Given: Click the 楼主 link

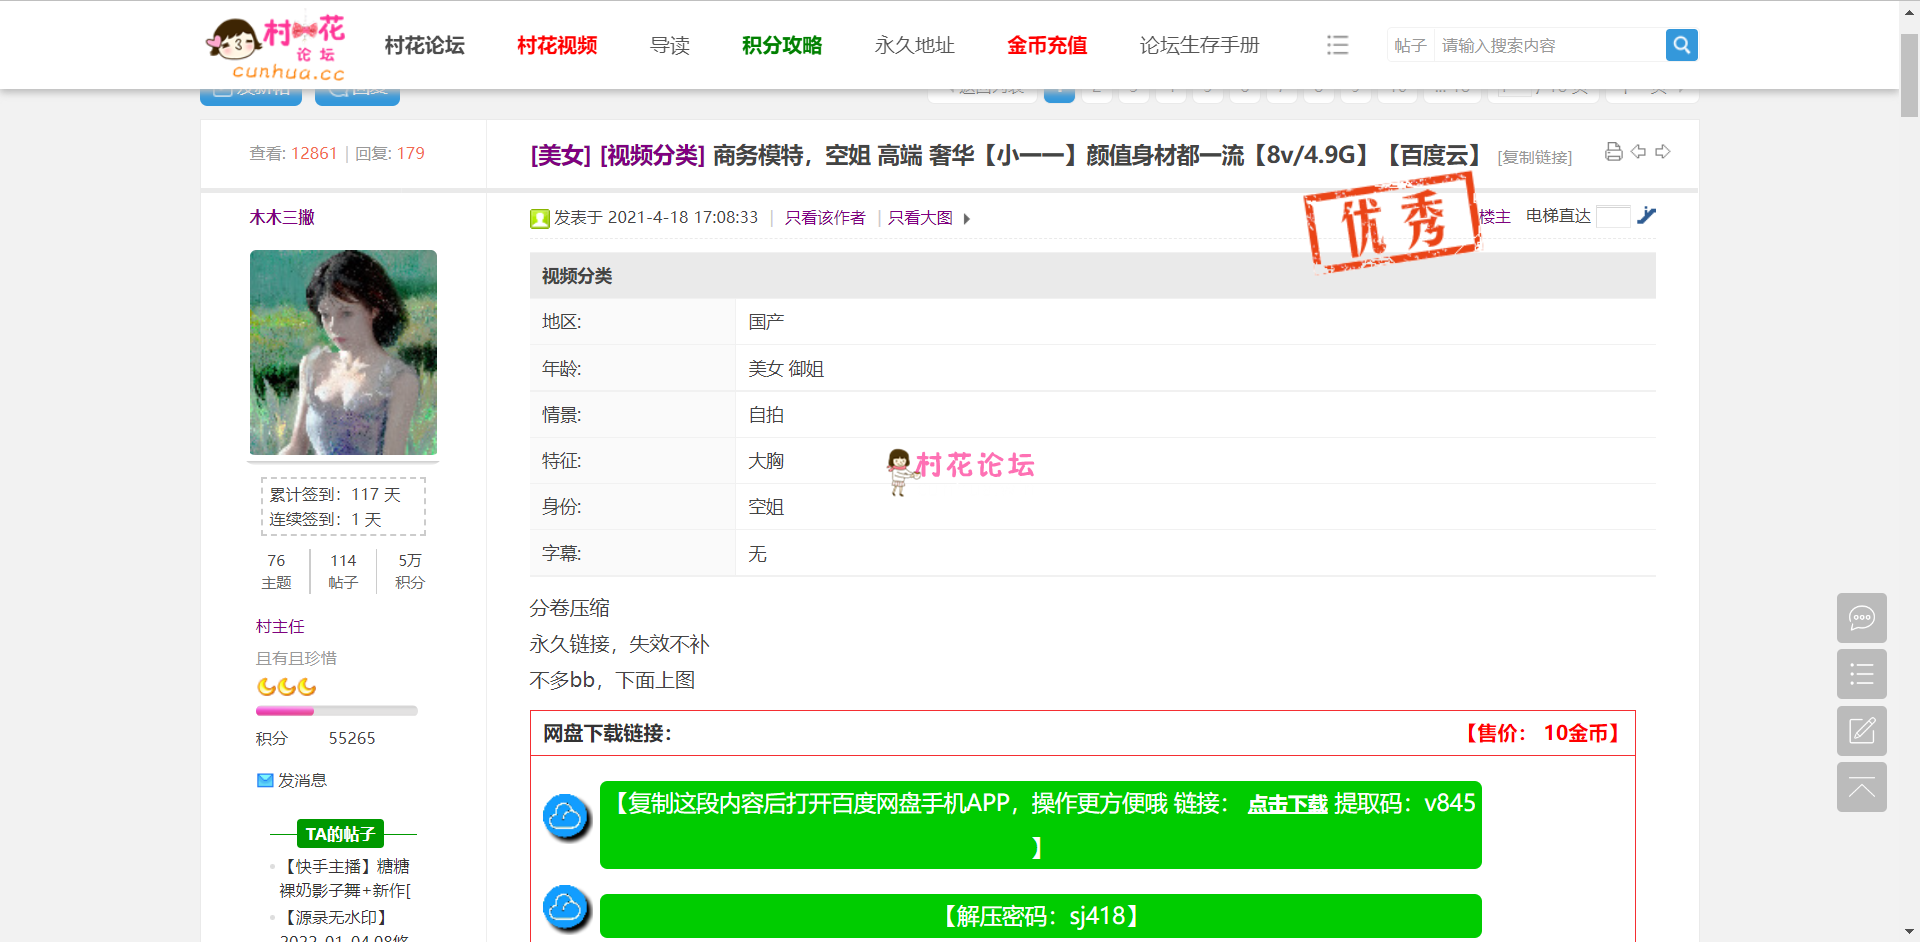Looking at the screenshot, I should point(1495,216).
